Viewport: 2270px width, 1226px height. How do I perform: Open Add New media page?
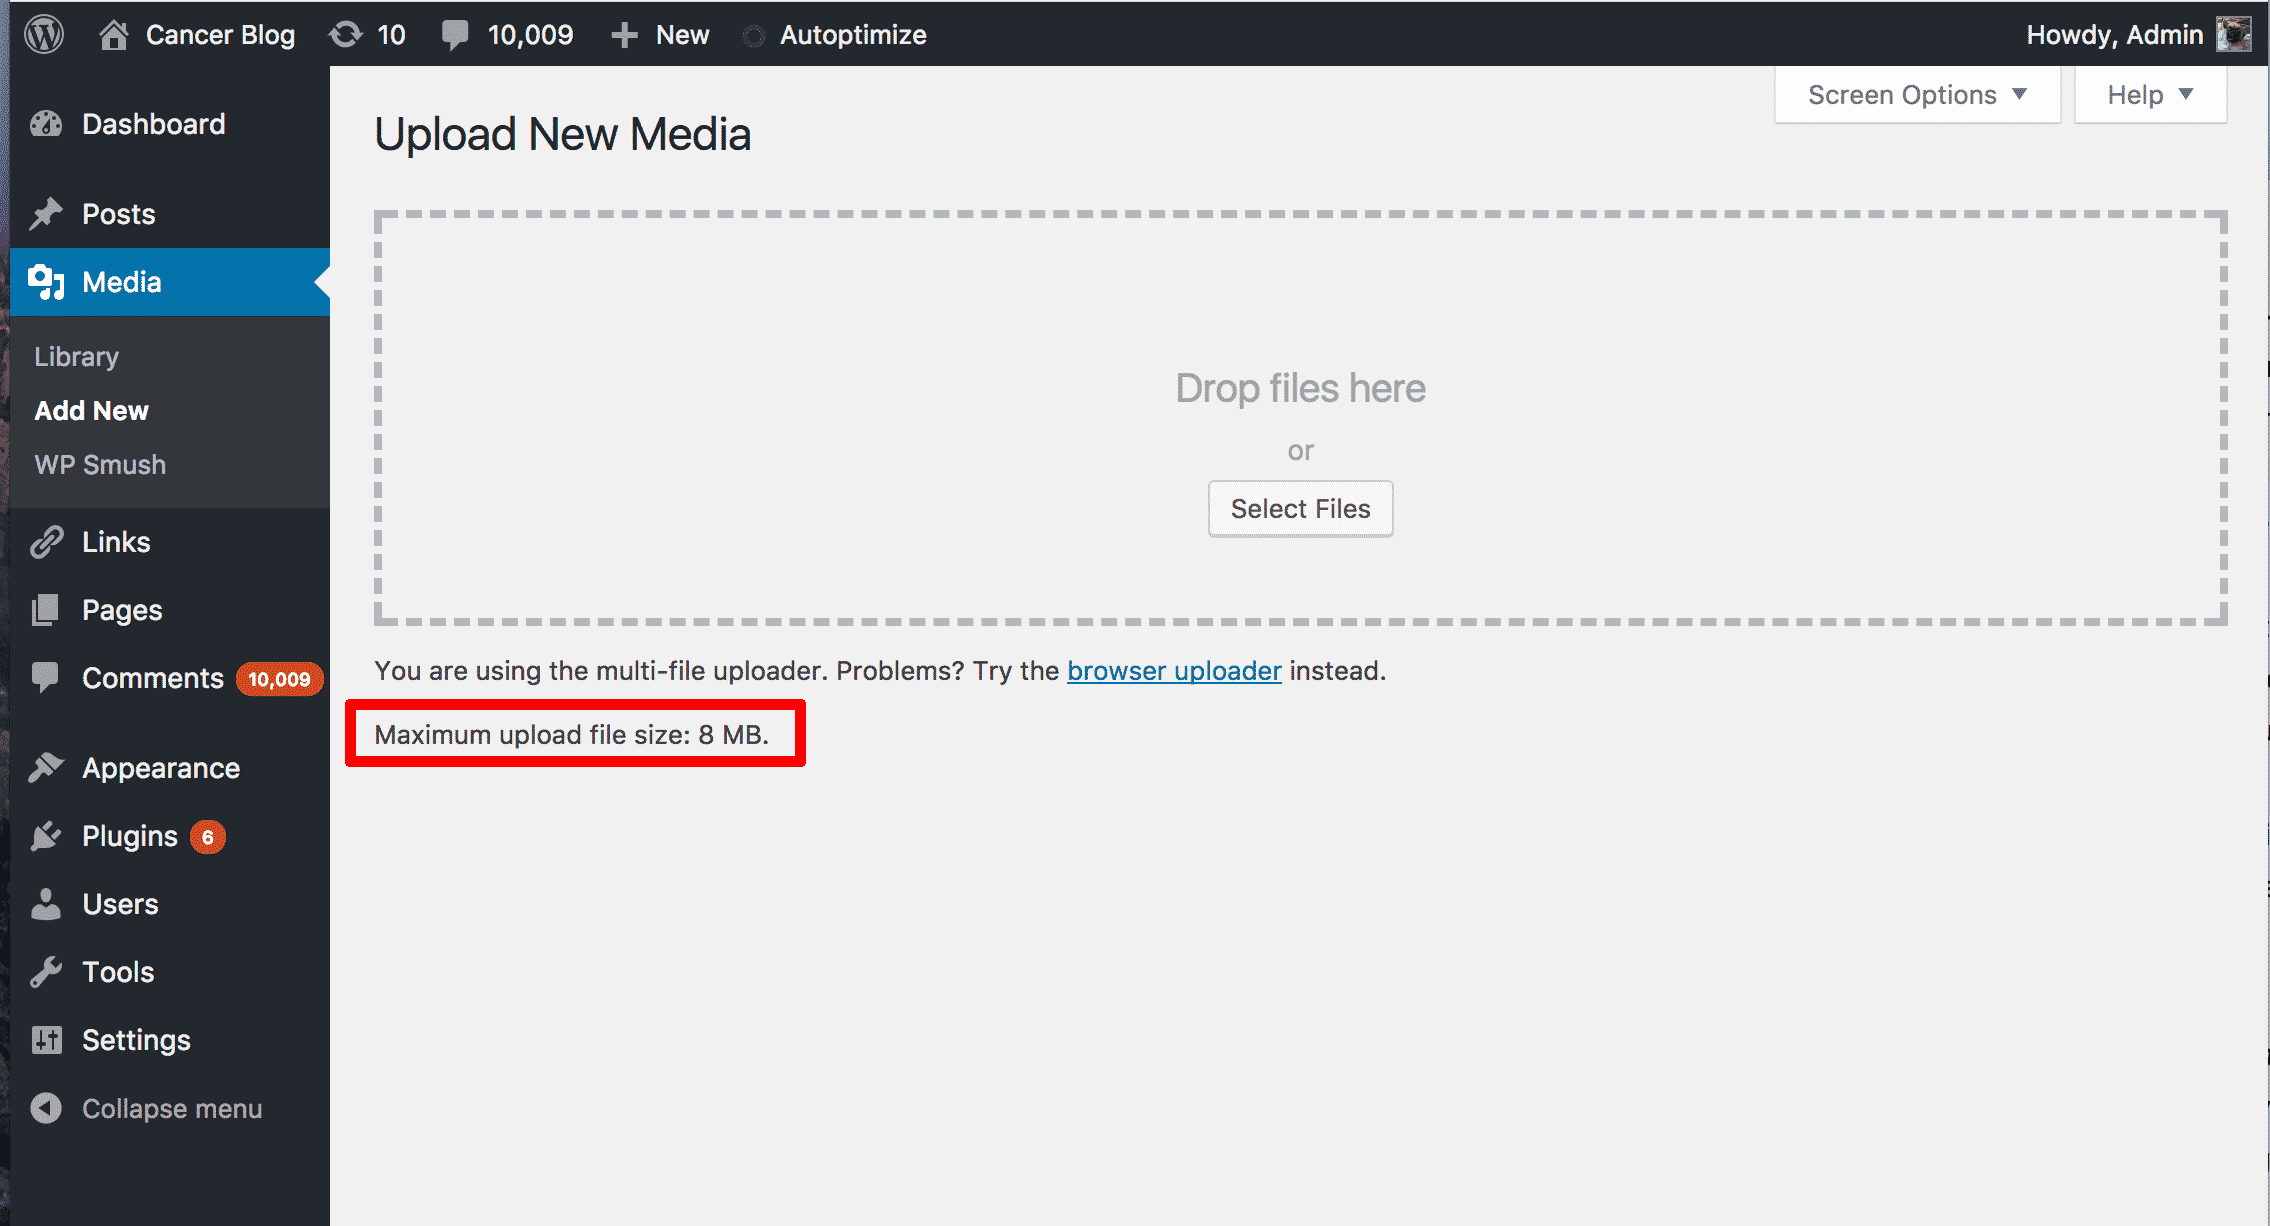(x=91, y=411)
